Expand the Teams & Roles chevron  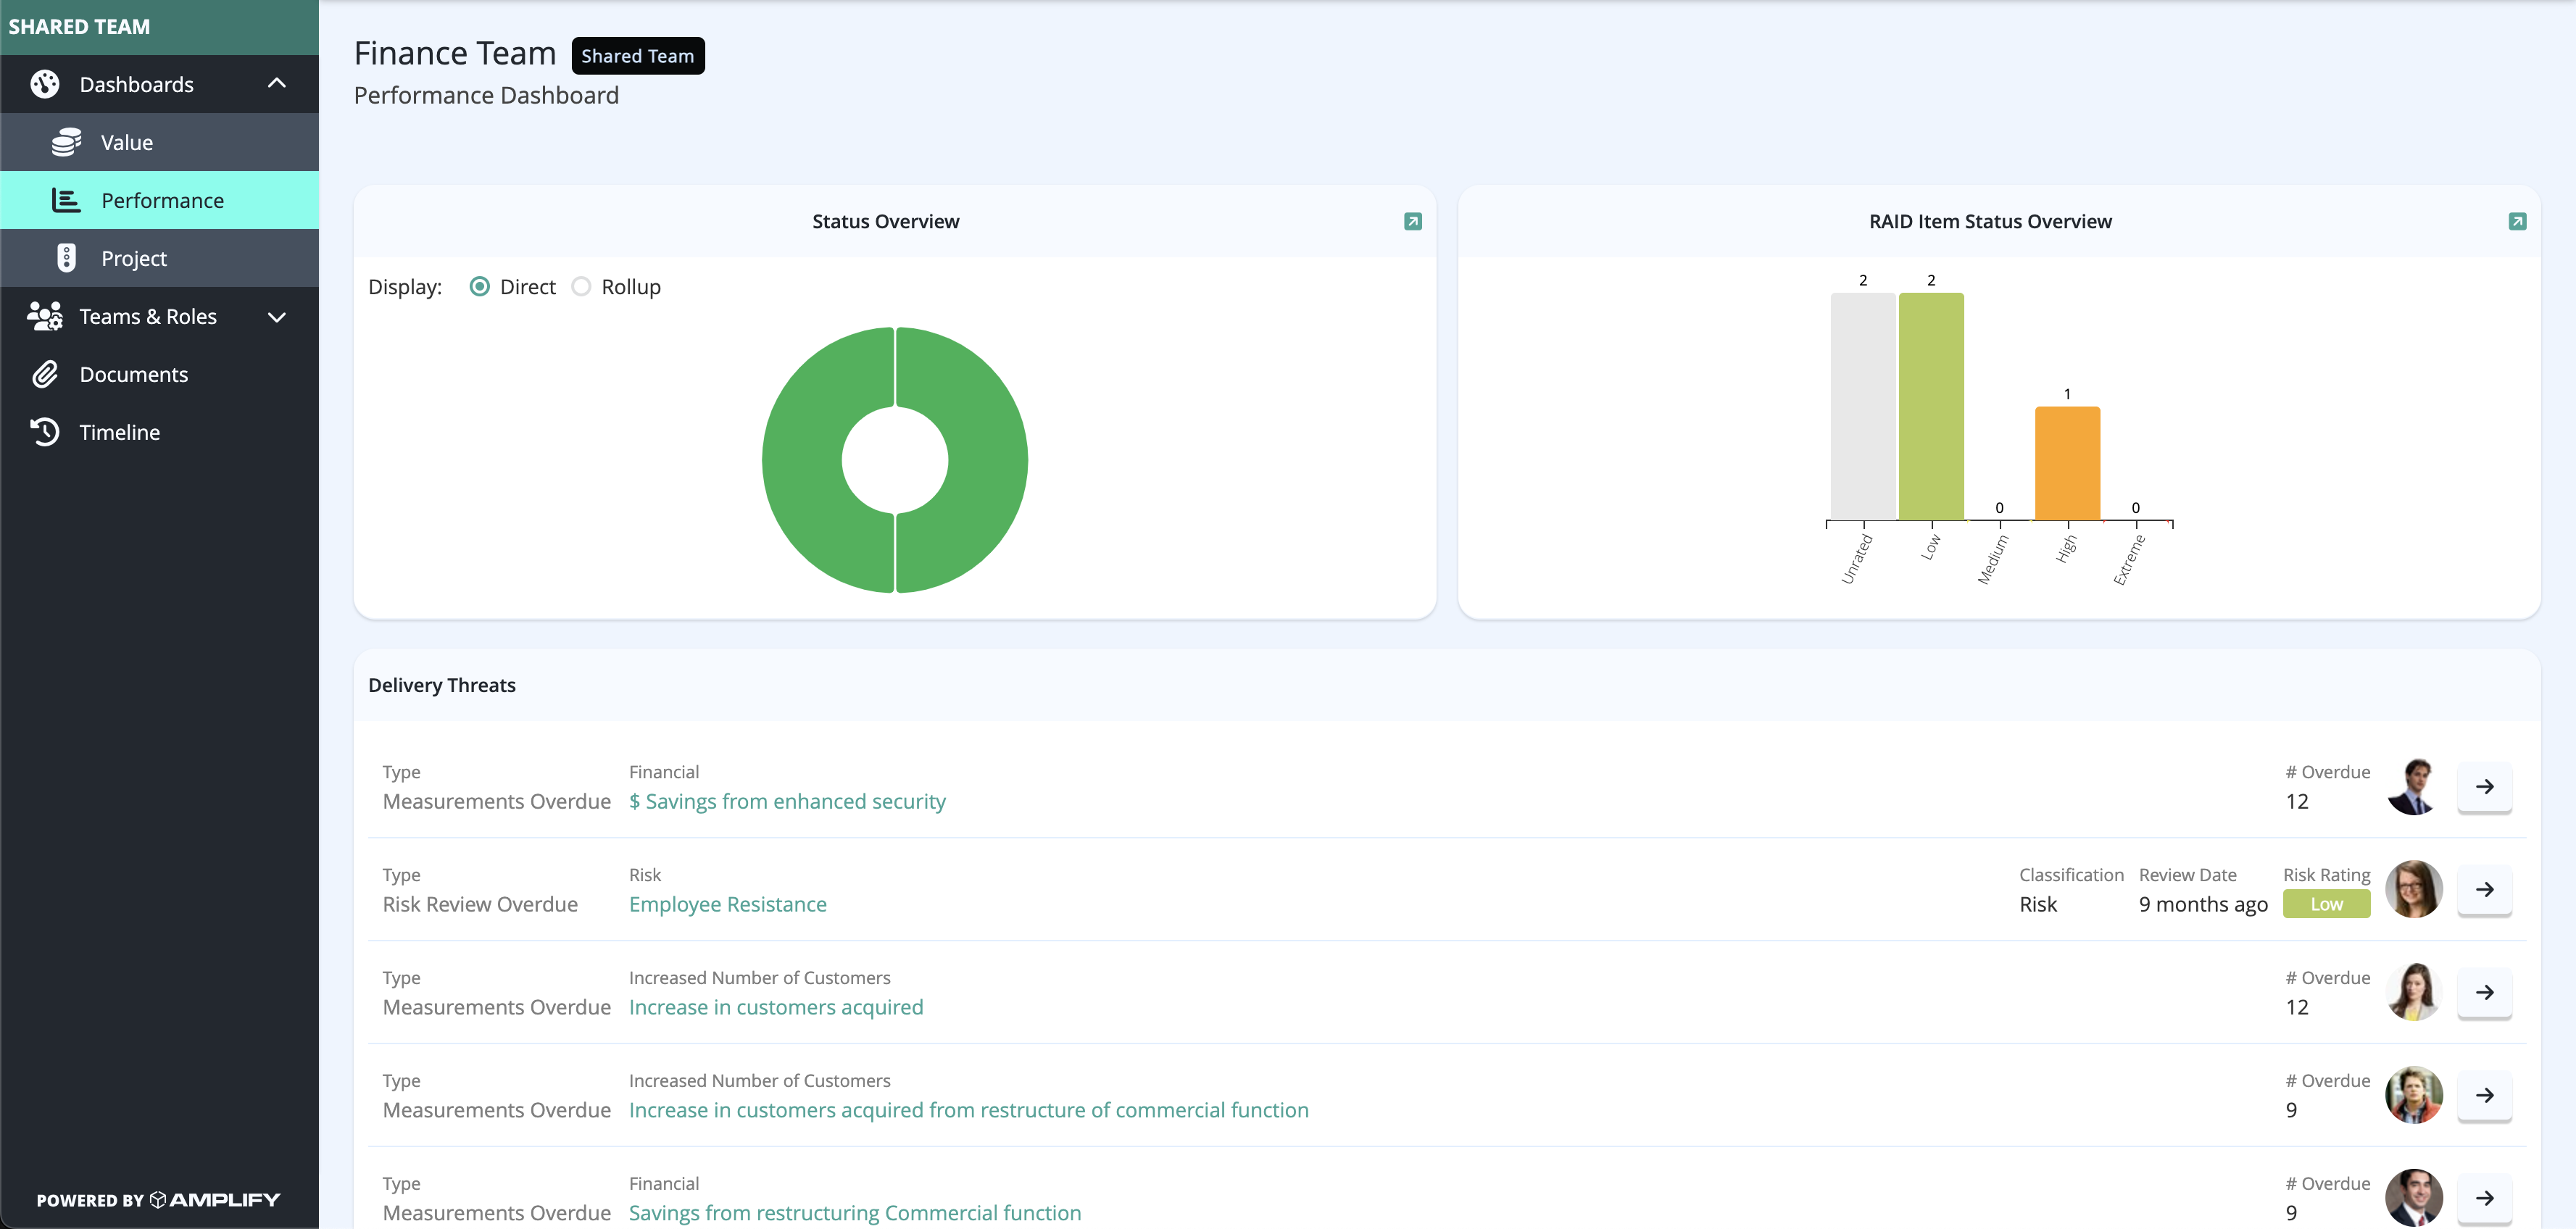(x=277, y=317)
